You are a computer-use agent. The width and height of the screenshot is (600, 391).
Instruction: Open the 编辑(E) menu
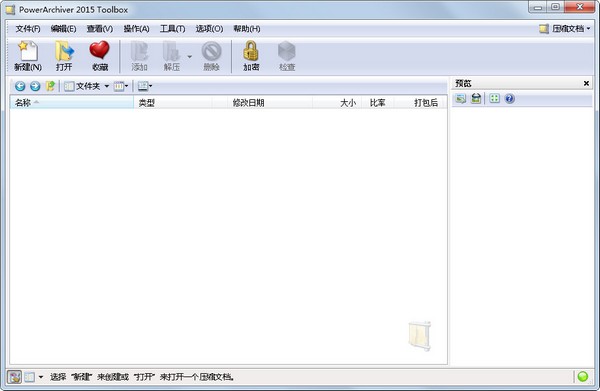[64, 29]
